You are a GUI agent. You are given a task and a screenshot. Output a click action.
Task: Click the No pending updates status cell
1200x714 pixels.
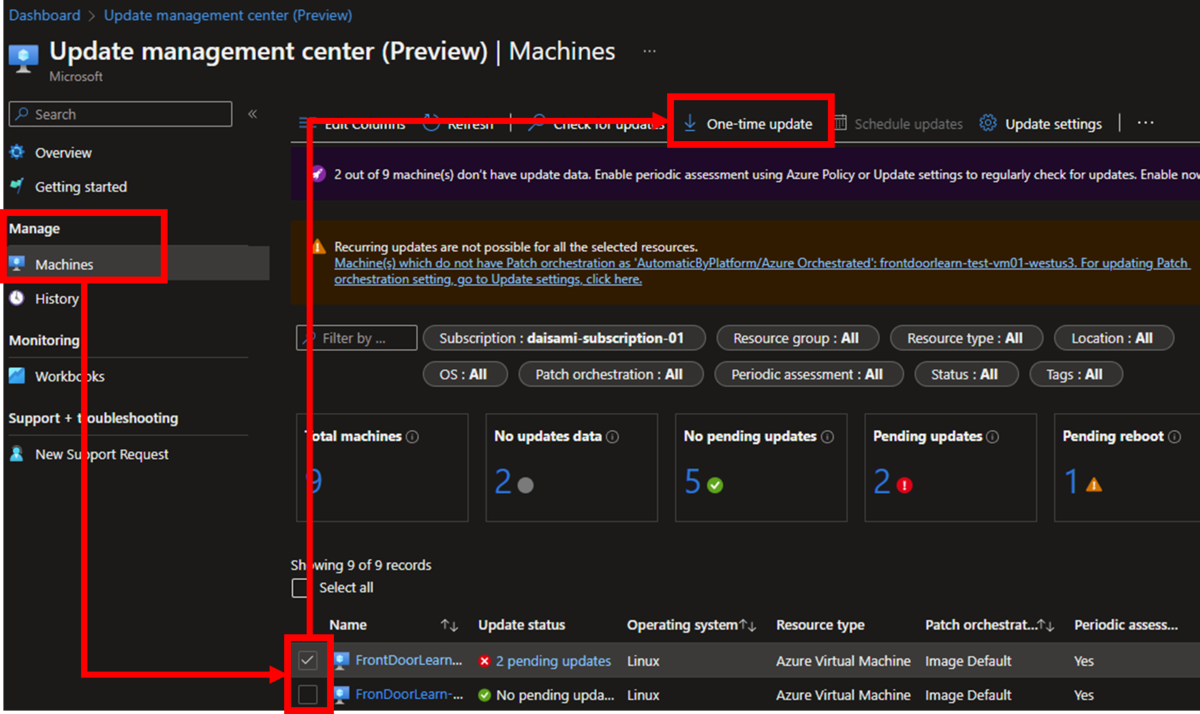pyautogui.click(x=545, y=695)
